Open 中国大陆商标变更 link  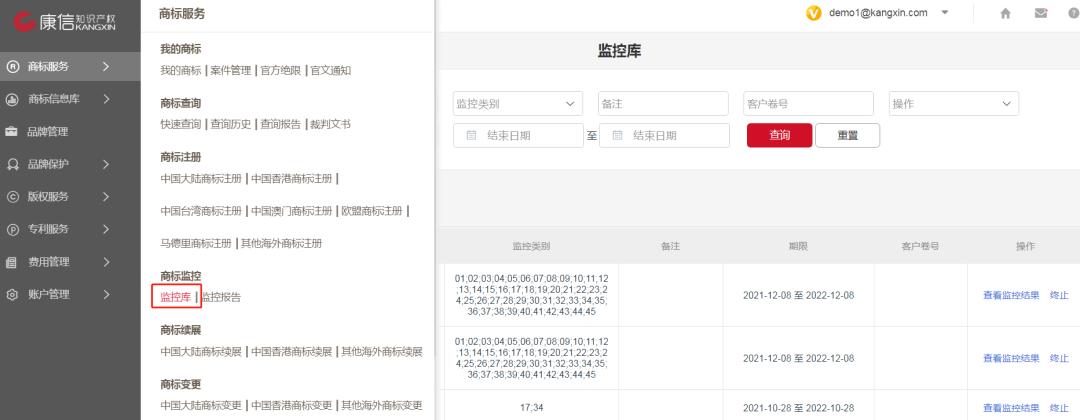(x=201, y=405)
